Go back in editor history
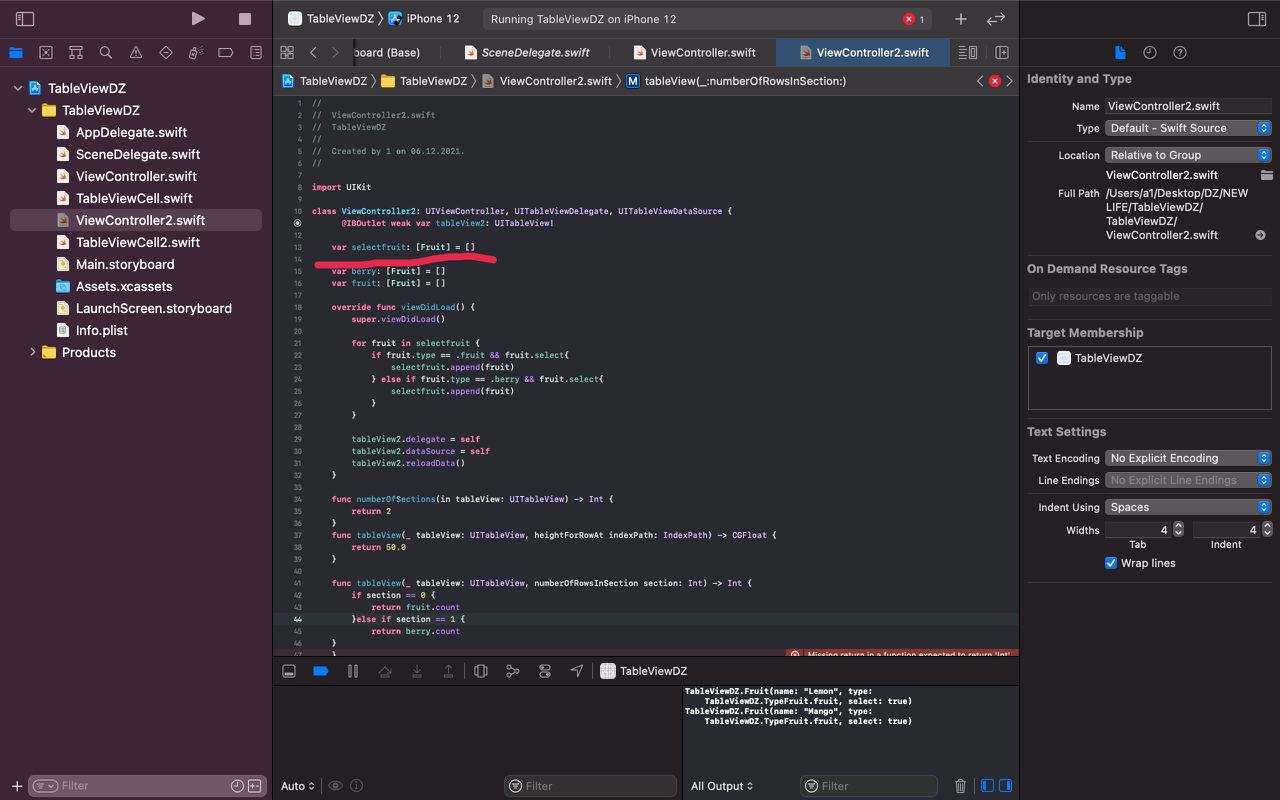Viewport: 1280px width, 800px height. coord(313,52)
